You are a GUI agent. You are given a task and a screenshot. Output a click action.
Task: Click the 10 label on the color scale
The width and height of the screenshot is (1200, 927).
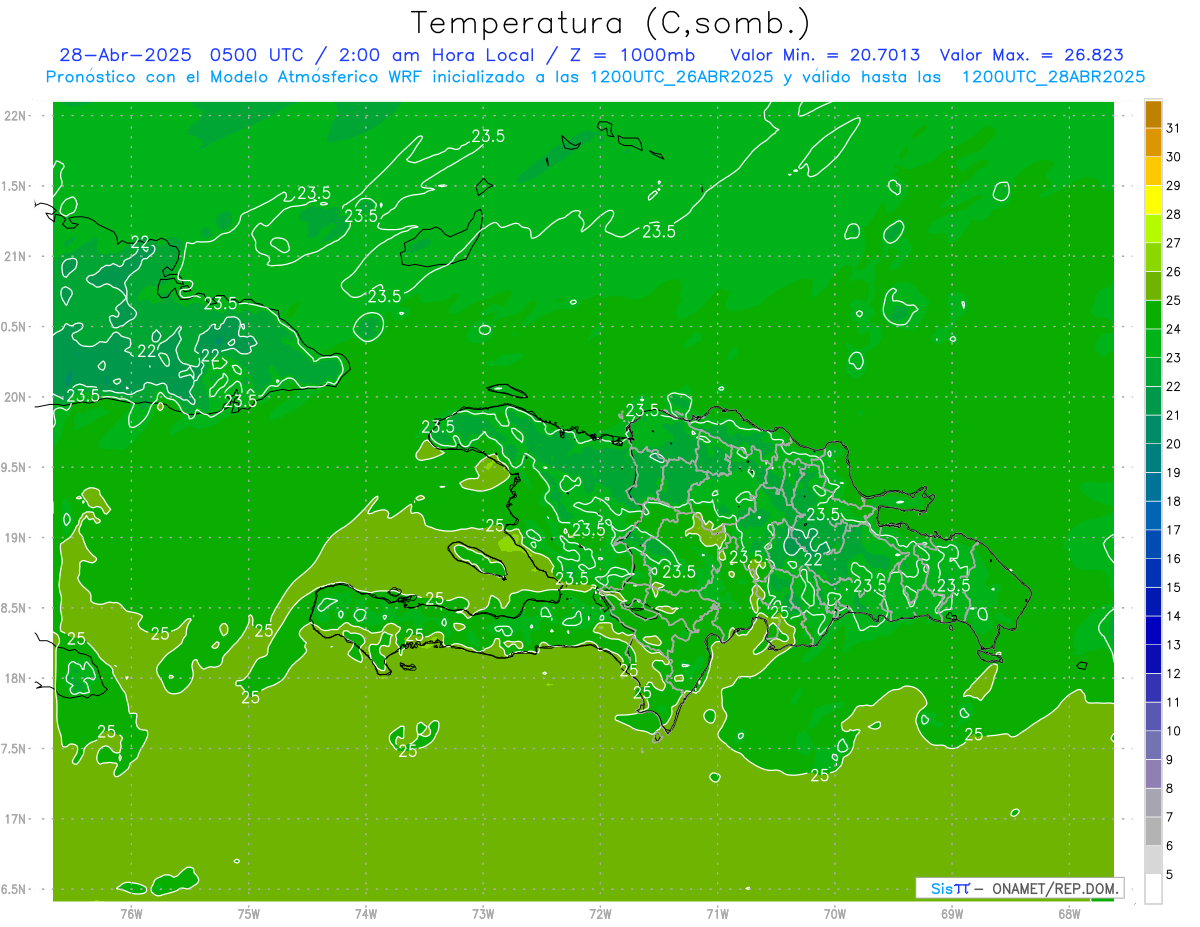[1174, 731]
